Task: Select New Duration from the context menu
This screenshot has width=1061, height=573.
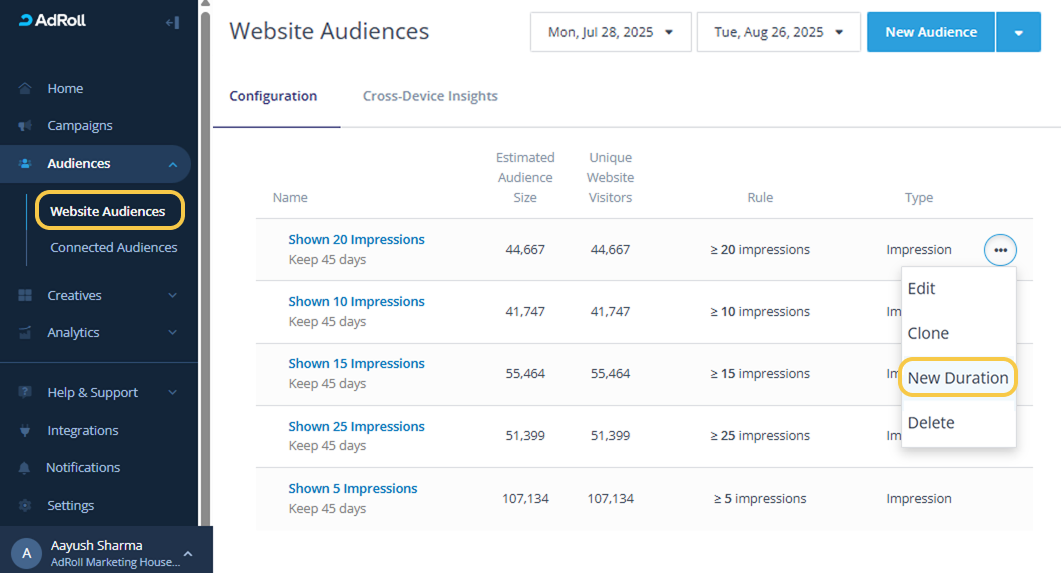Action: pos(958,378)
